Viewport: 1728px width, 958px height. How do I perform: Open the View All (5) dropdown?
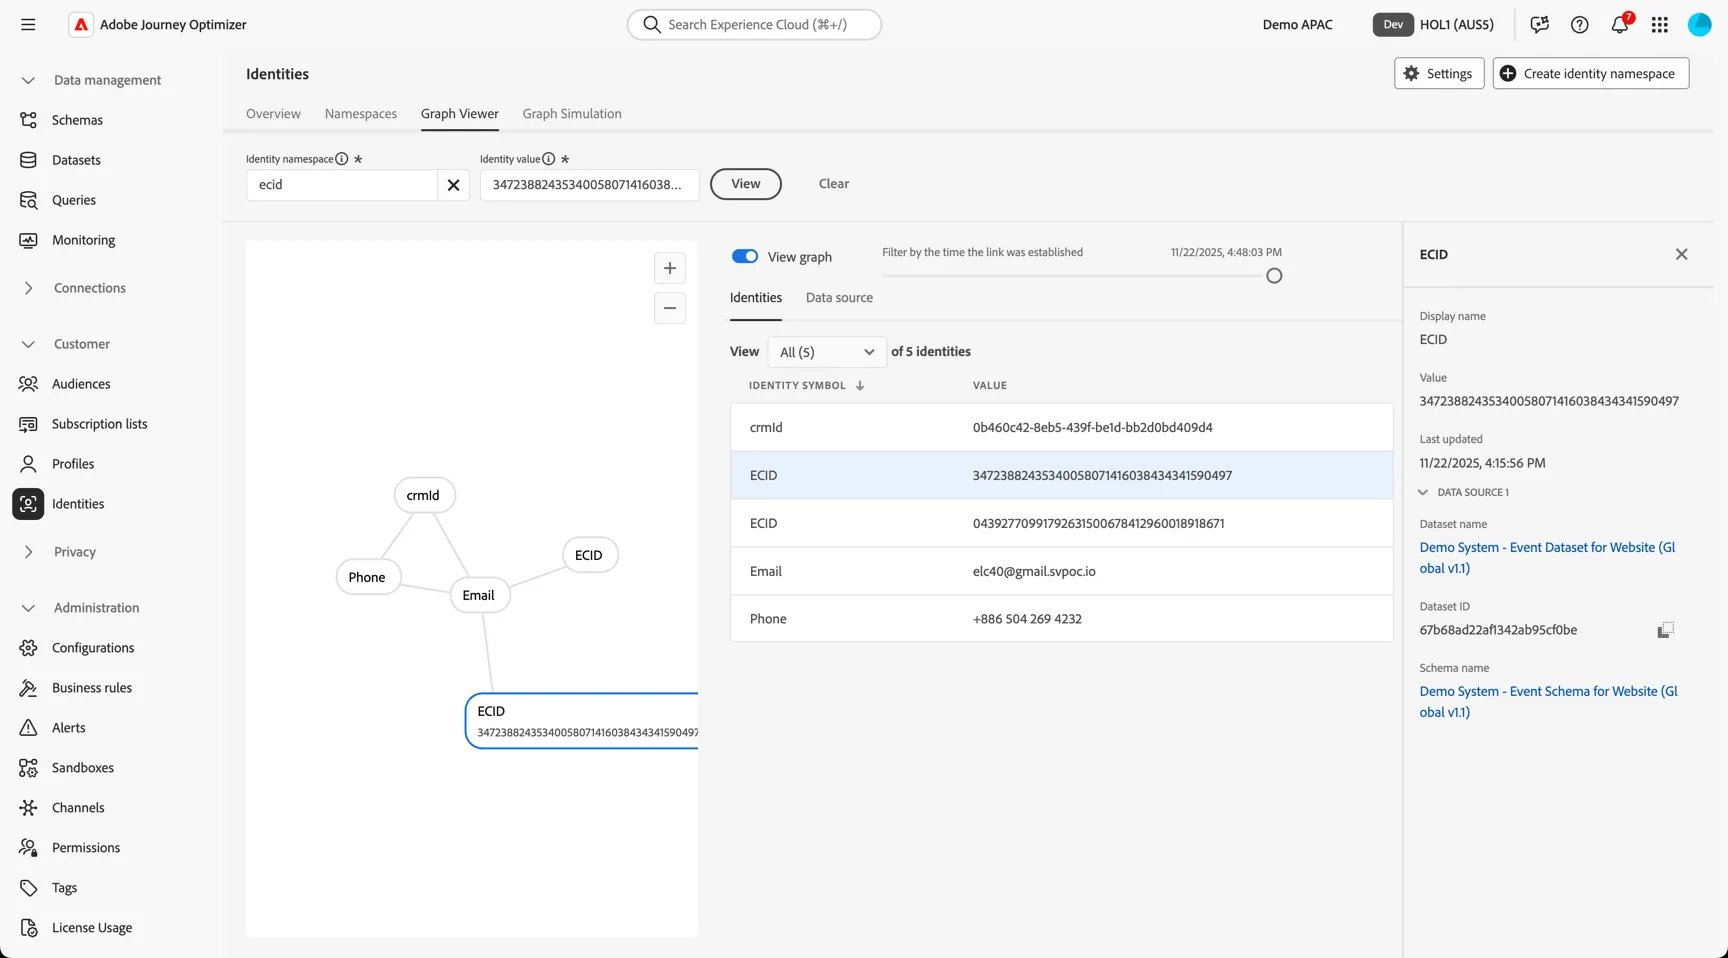pos(827,352)
